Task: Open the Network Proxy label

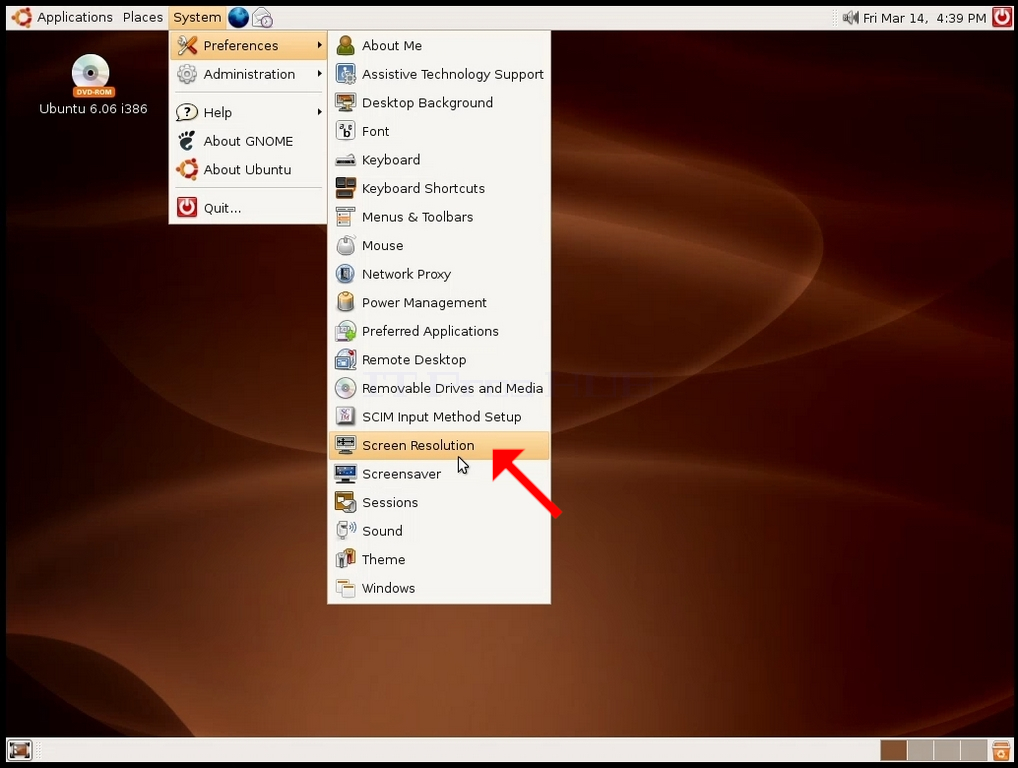Action: (406, 275)
